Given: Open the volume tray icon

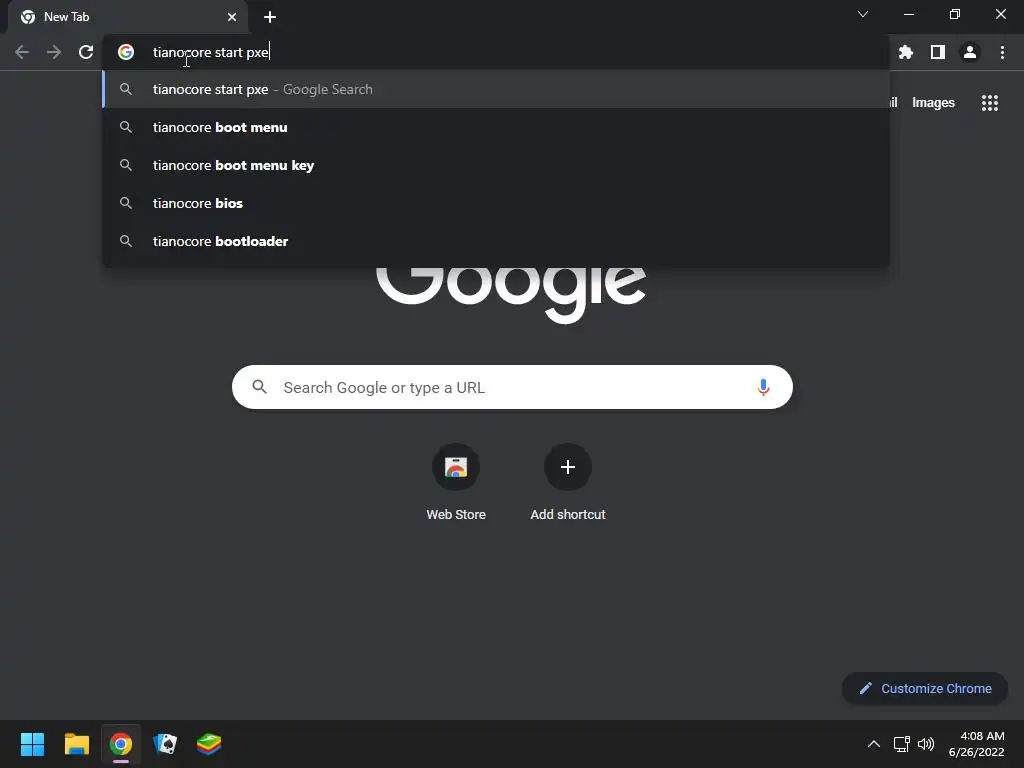Looking at the screenshot, I should pos(925,744).
